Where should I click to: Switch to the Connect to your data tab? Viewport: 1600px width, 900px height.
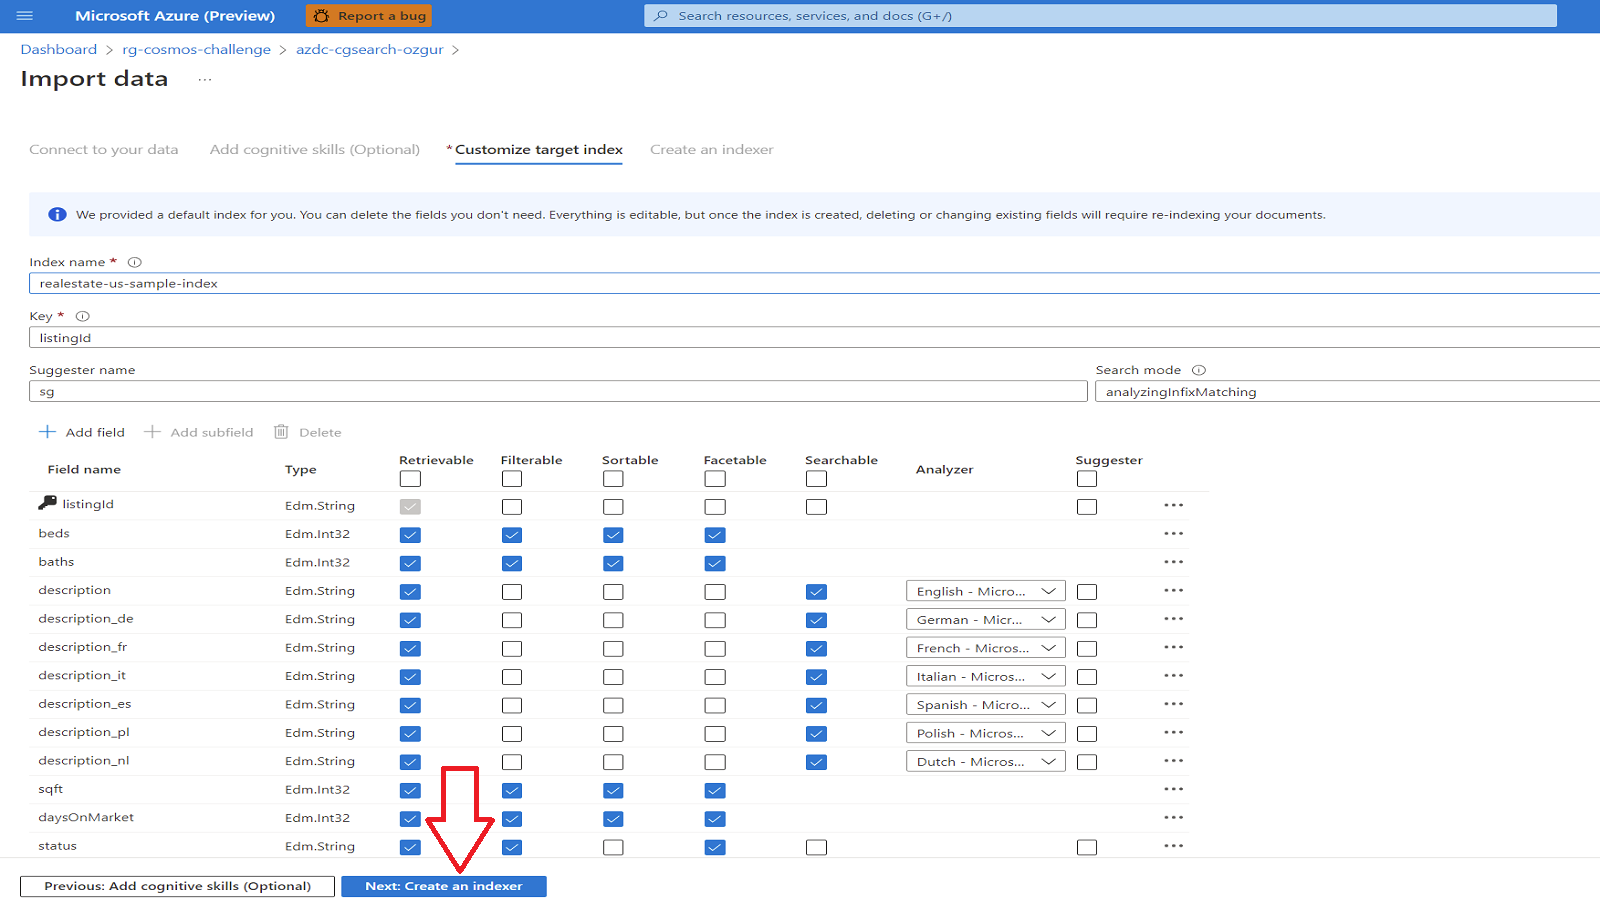(104, 149)
